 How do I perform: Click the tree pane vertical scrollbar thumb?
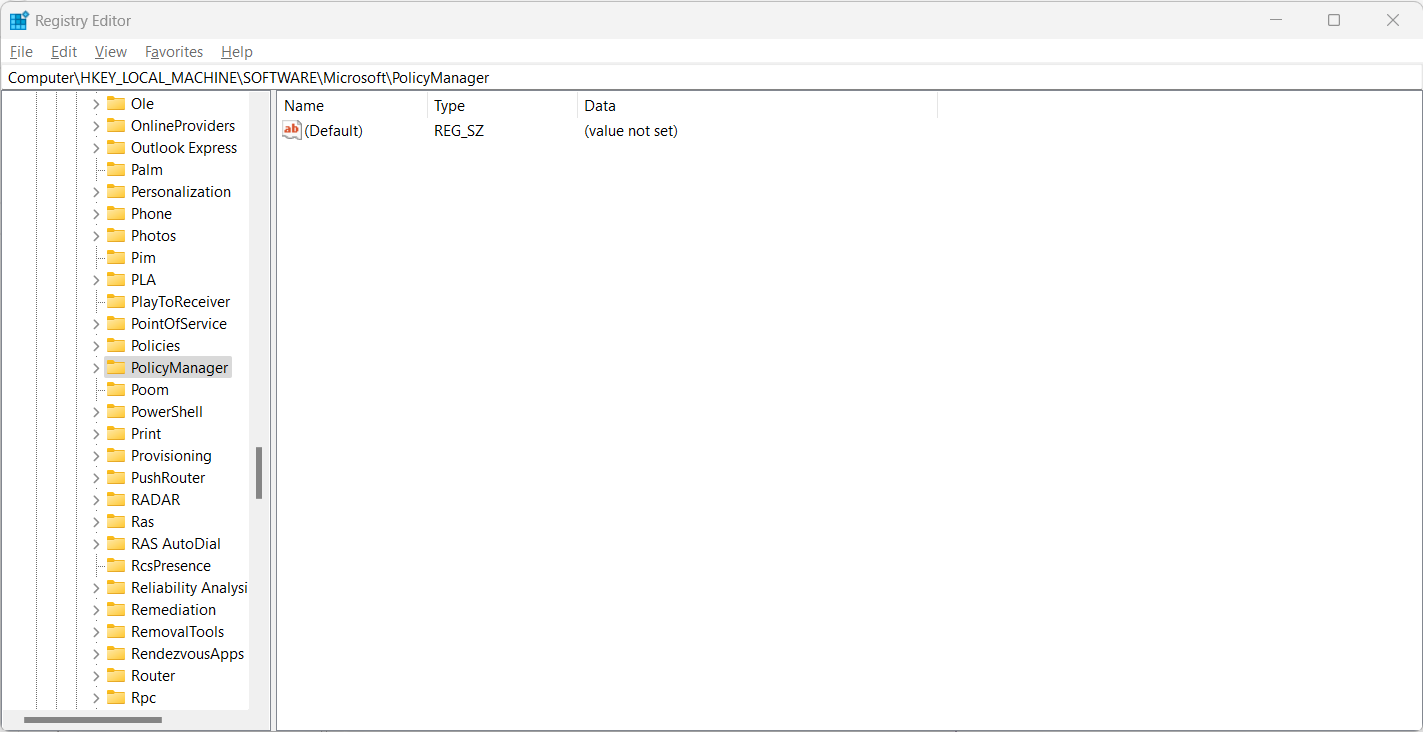click(259, 473)
